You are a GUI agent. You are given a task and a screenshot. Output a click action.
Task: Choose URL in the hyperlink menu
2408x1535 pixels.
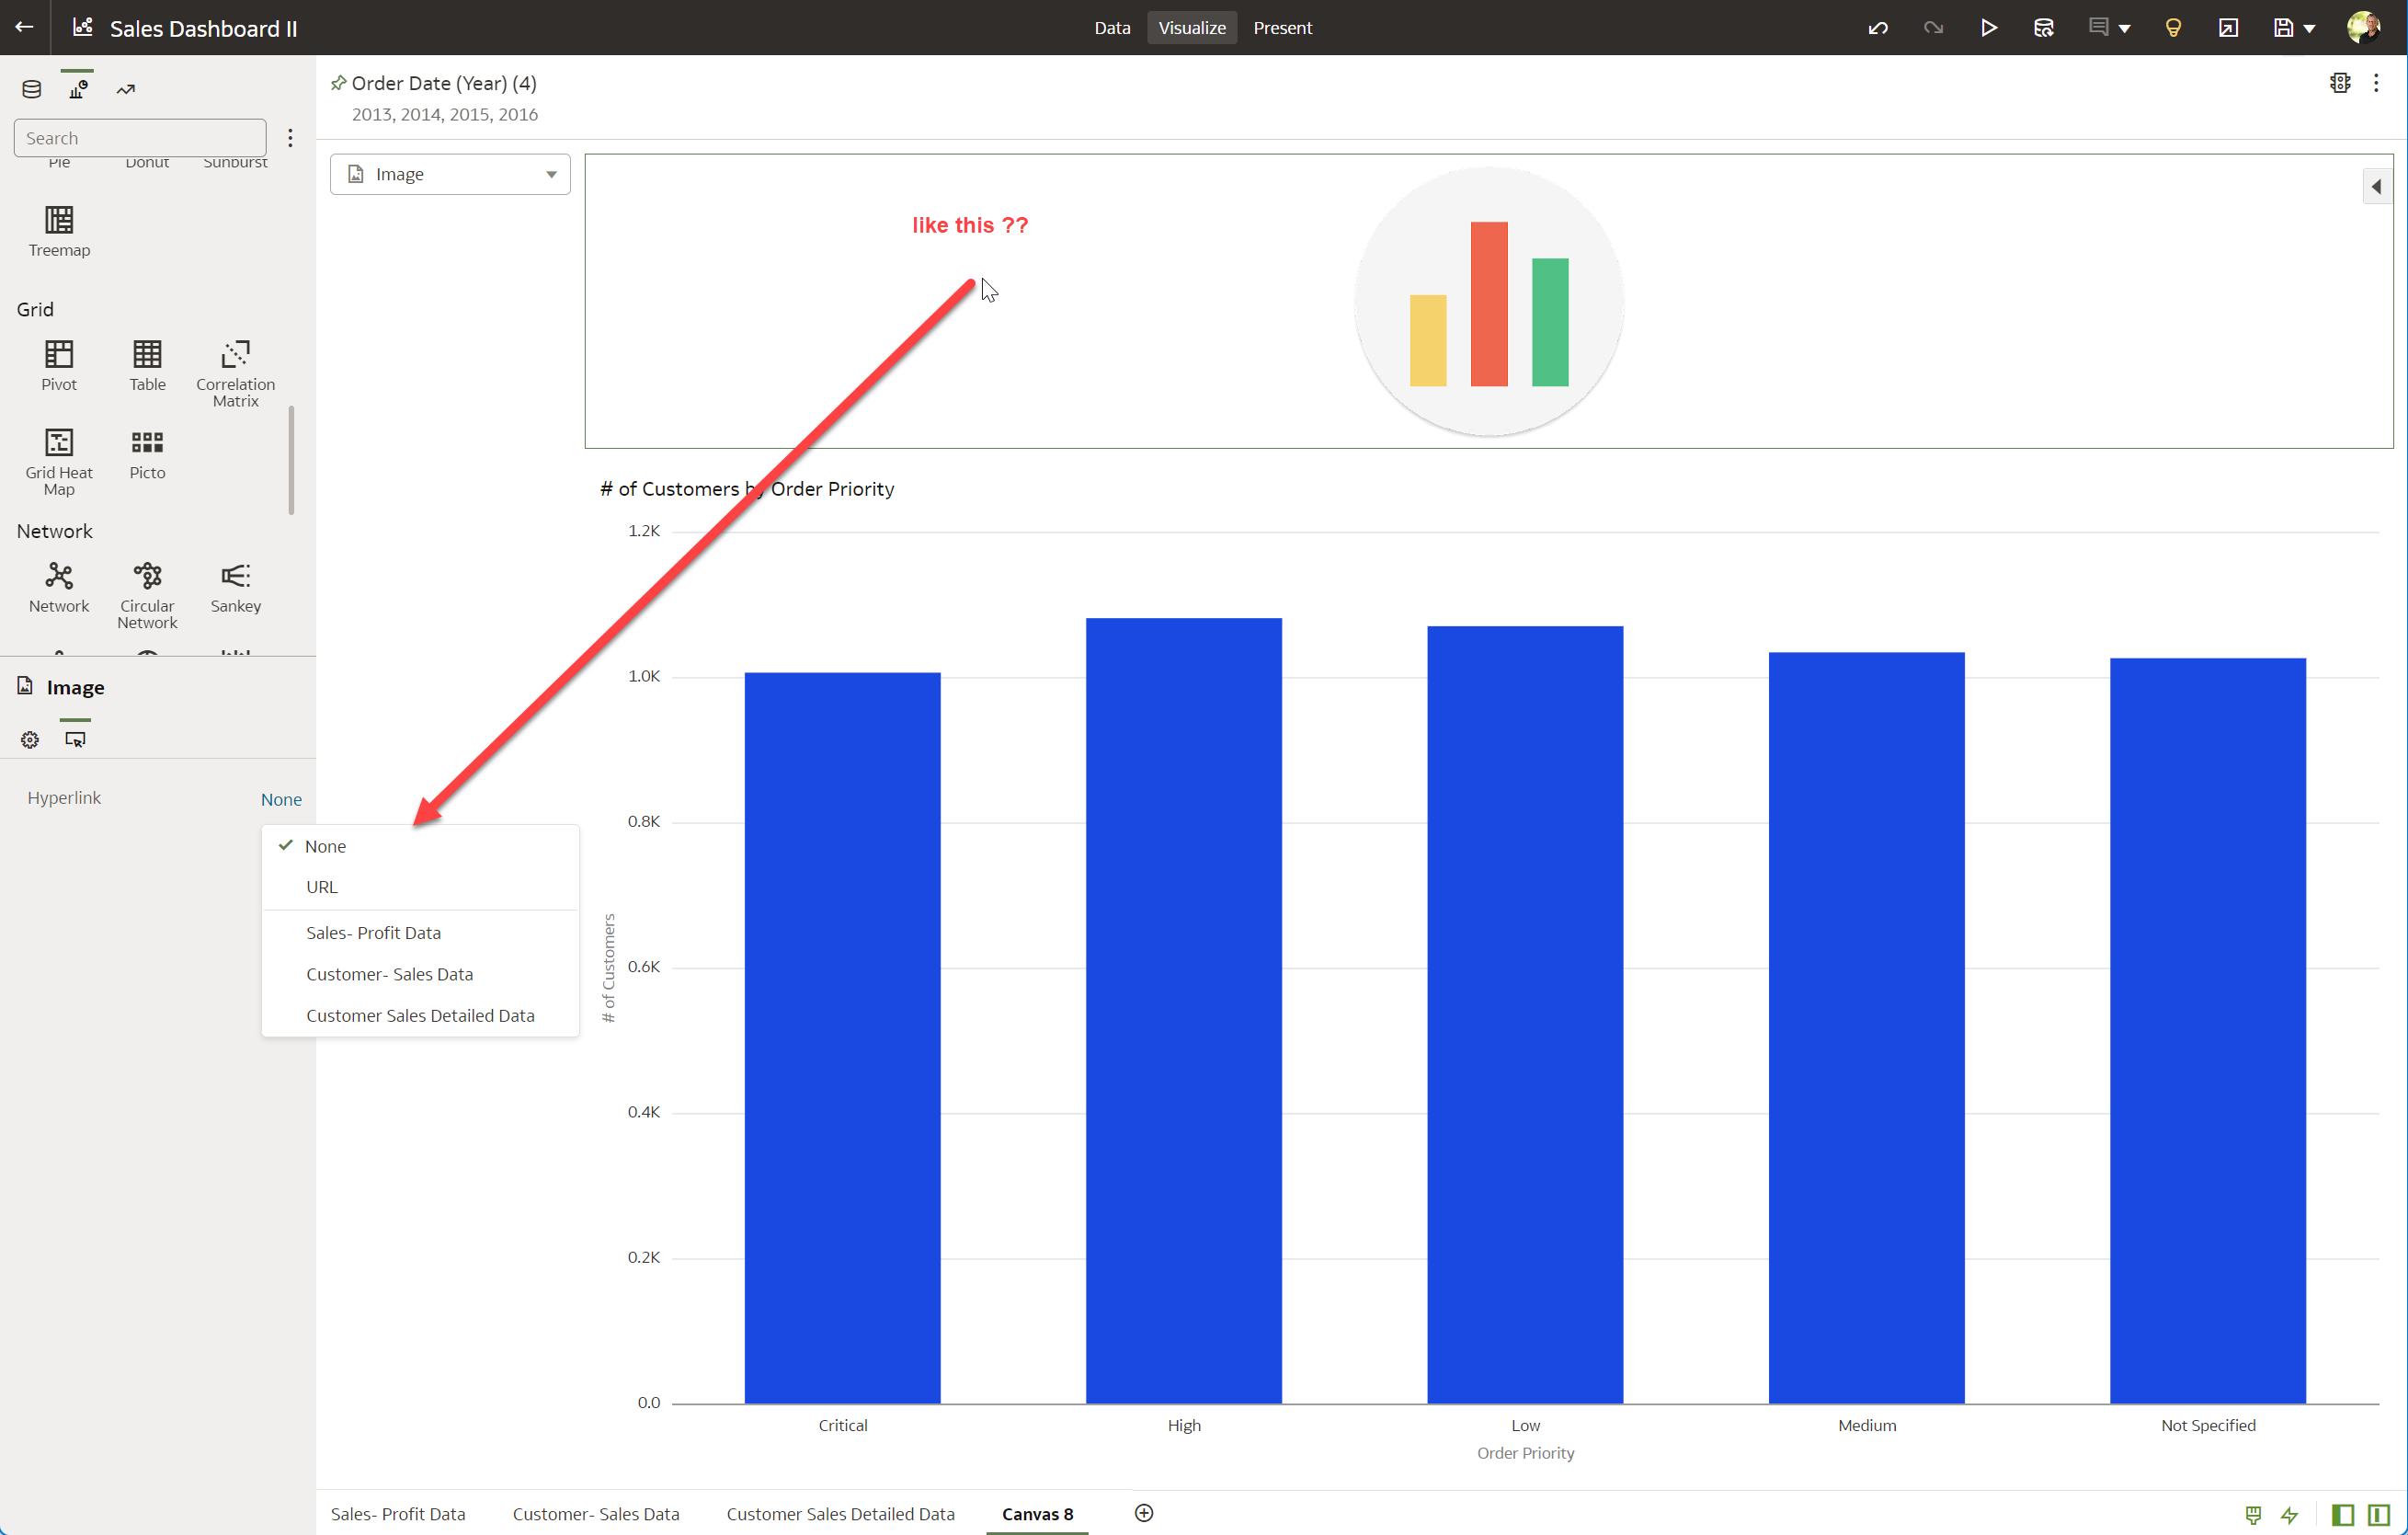pyautogui.click(x=420, y=887)
